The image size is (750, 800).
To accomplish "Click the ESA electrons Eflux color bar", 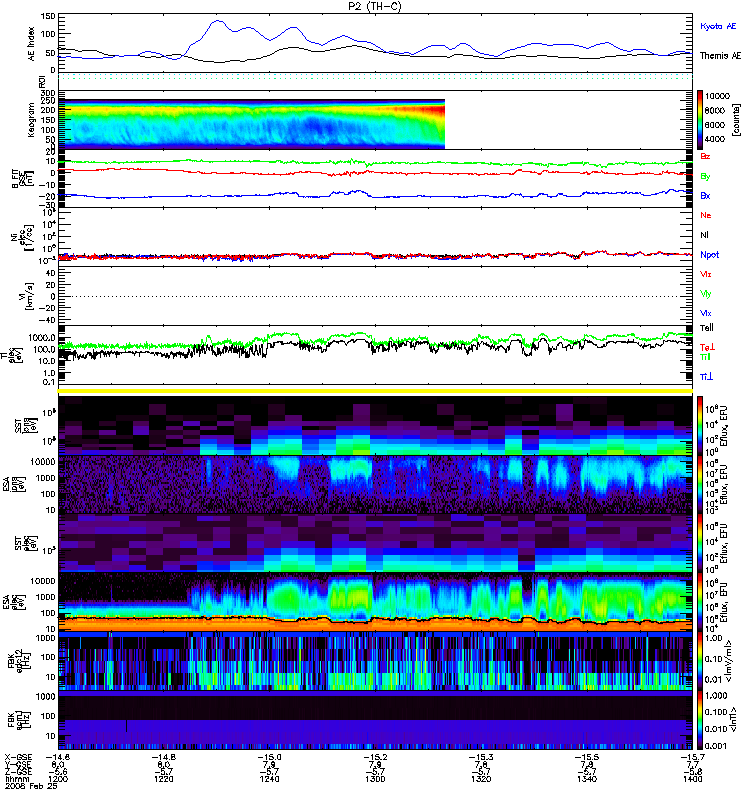I will click(700, 602).
